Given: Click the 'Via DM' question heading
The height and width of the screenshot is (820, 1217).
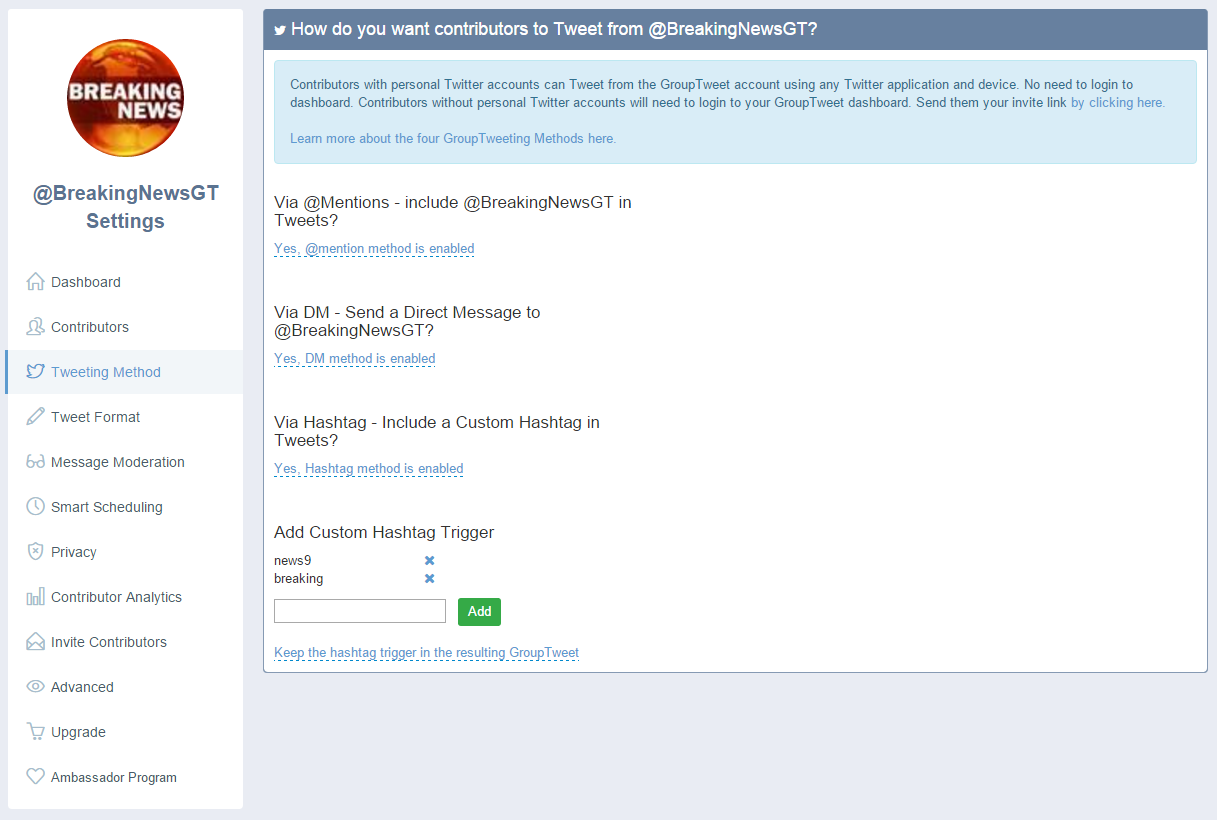Looking at the screenshot, I should pos(407,321).
